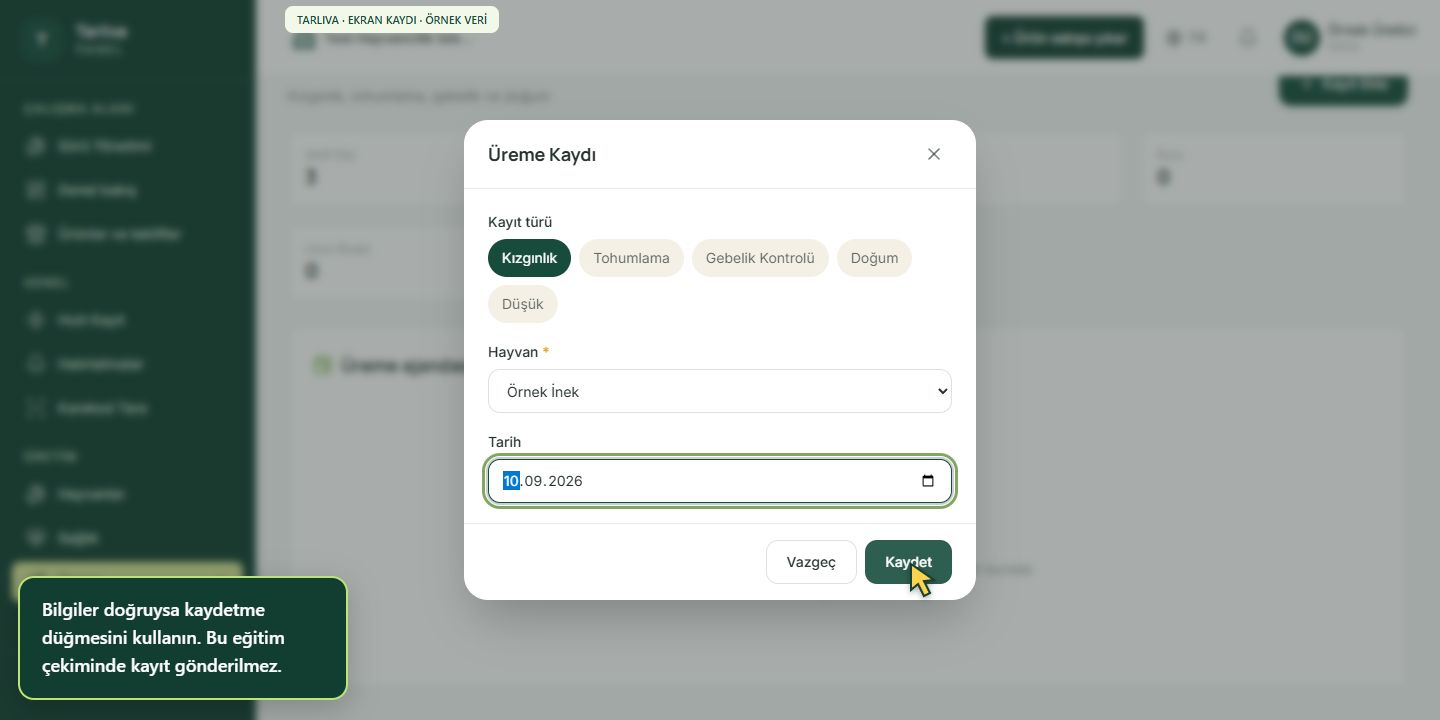Cancel with the Vazgeç button
Image resolution: width=1440 pixels, height=720 pixels.
pos(811,562)
